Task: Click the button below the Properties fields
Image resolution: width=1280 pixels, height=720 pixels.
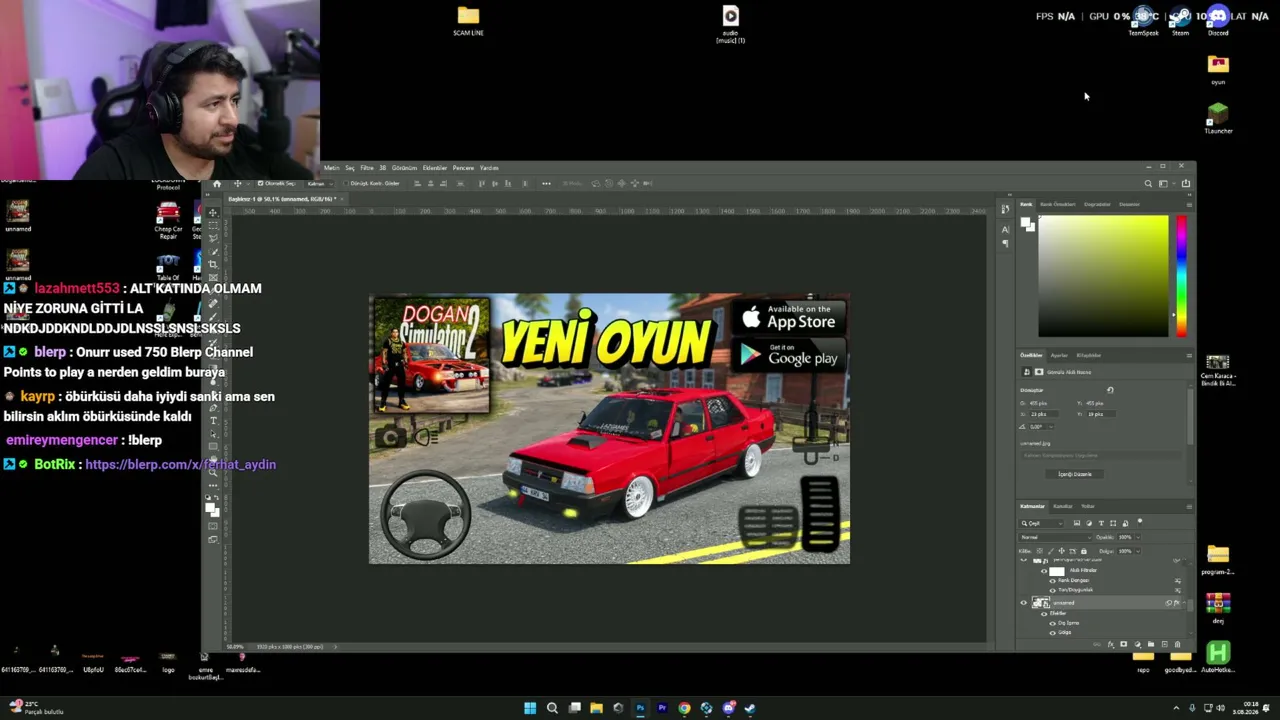Action: tap(1075, 474)
